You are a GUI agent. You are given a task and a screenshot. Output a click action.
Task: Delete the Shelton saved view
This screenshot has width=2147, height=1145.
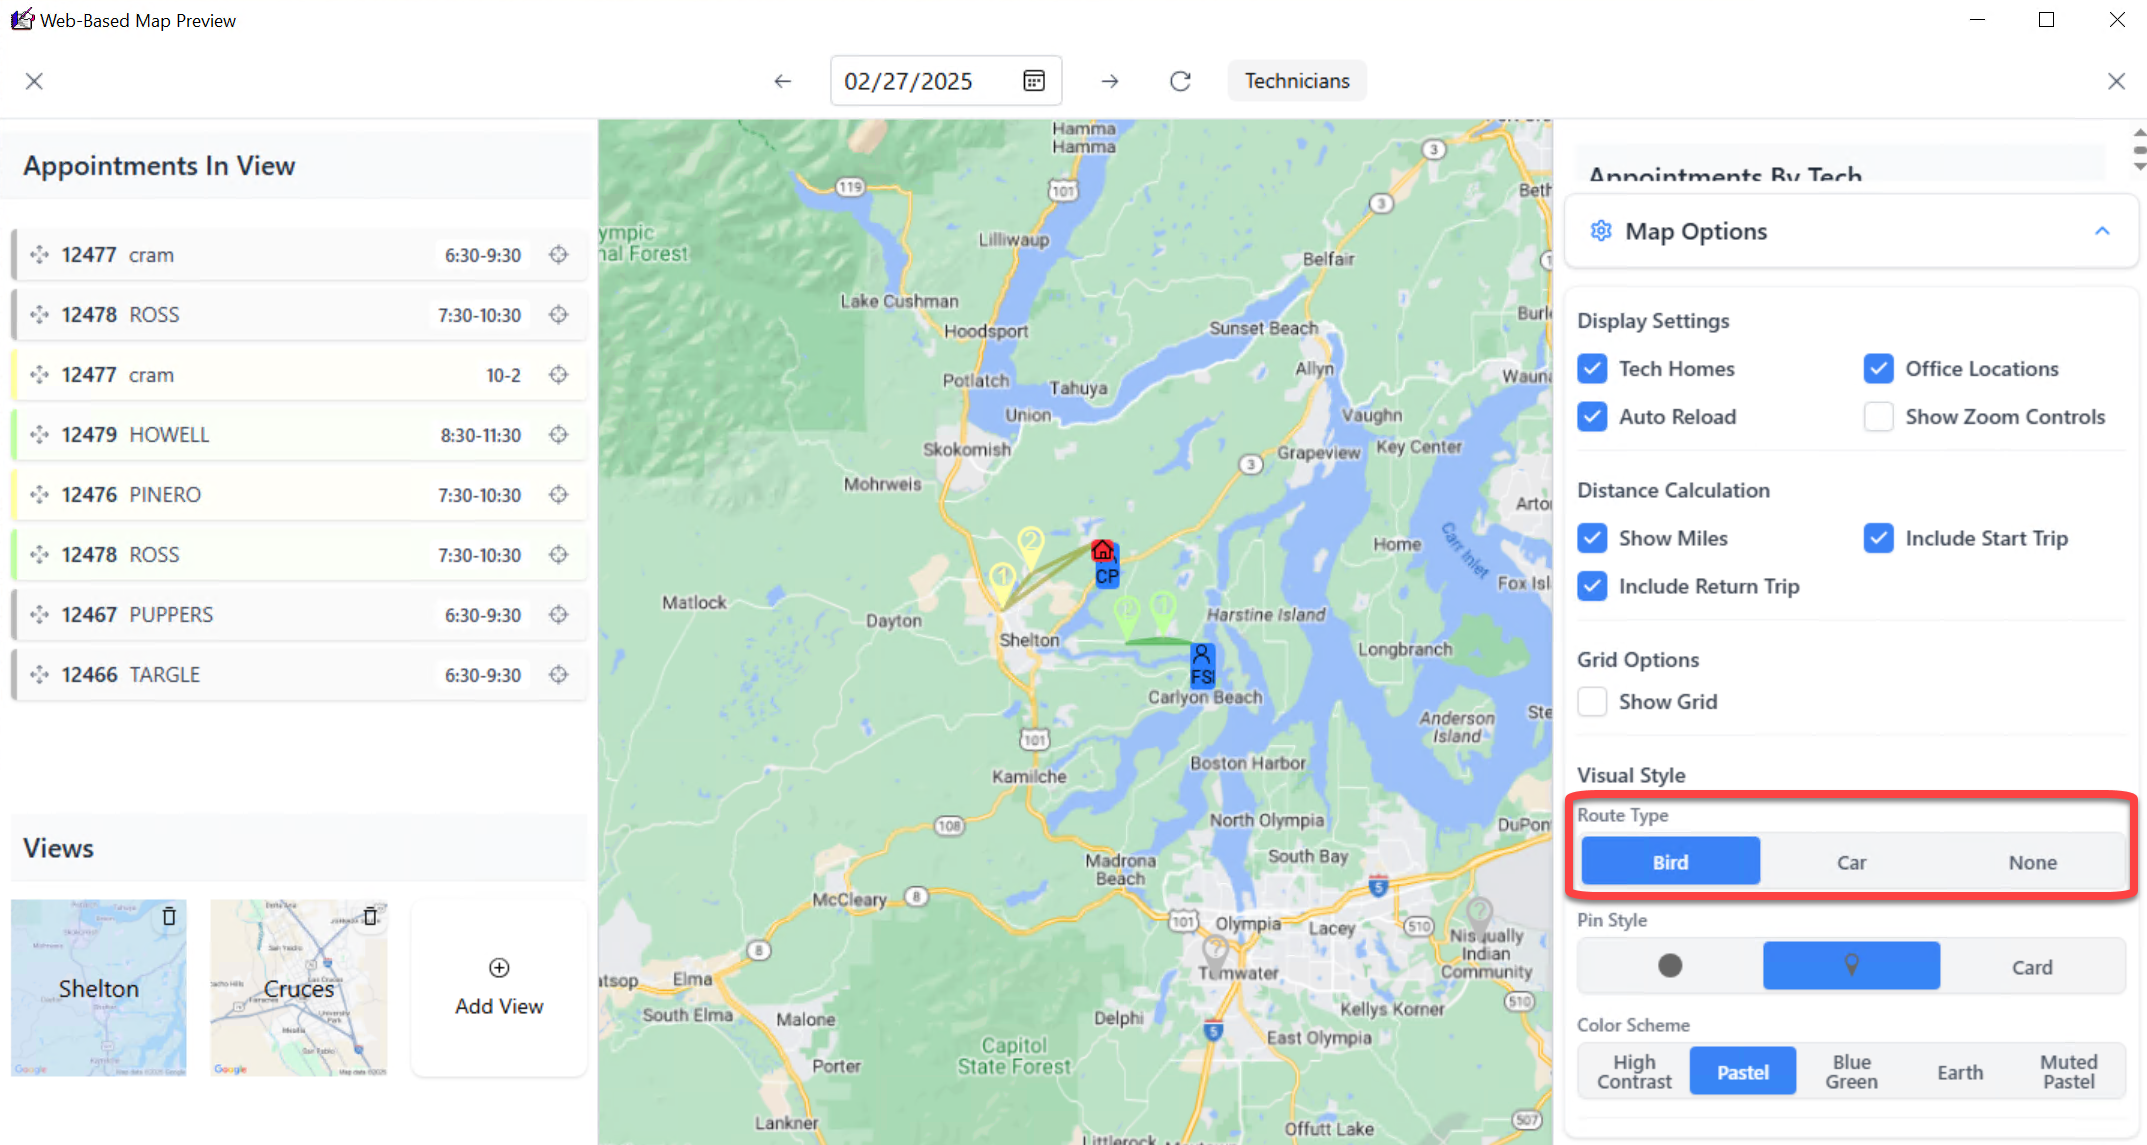tap(169, 916)
